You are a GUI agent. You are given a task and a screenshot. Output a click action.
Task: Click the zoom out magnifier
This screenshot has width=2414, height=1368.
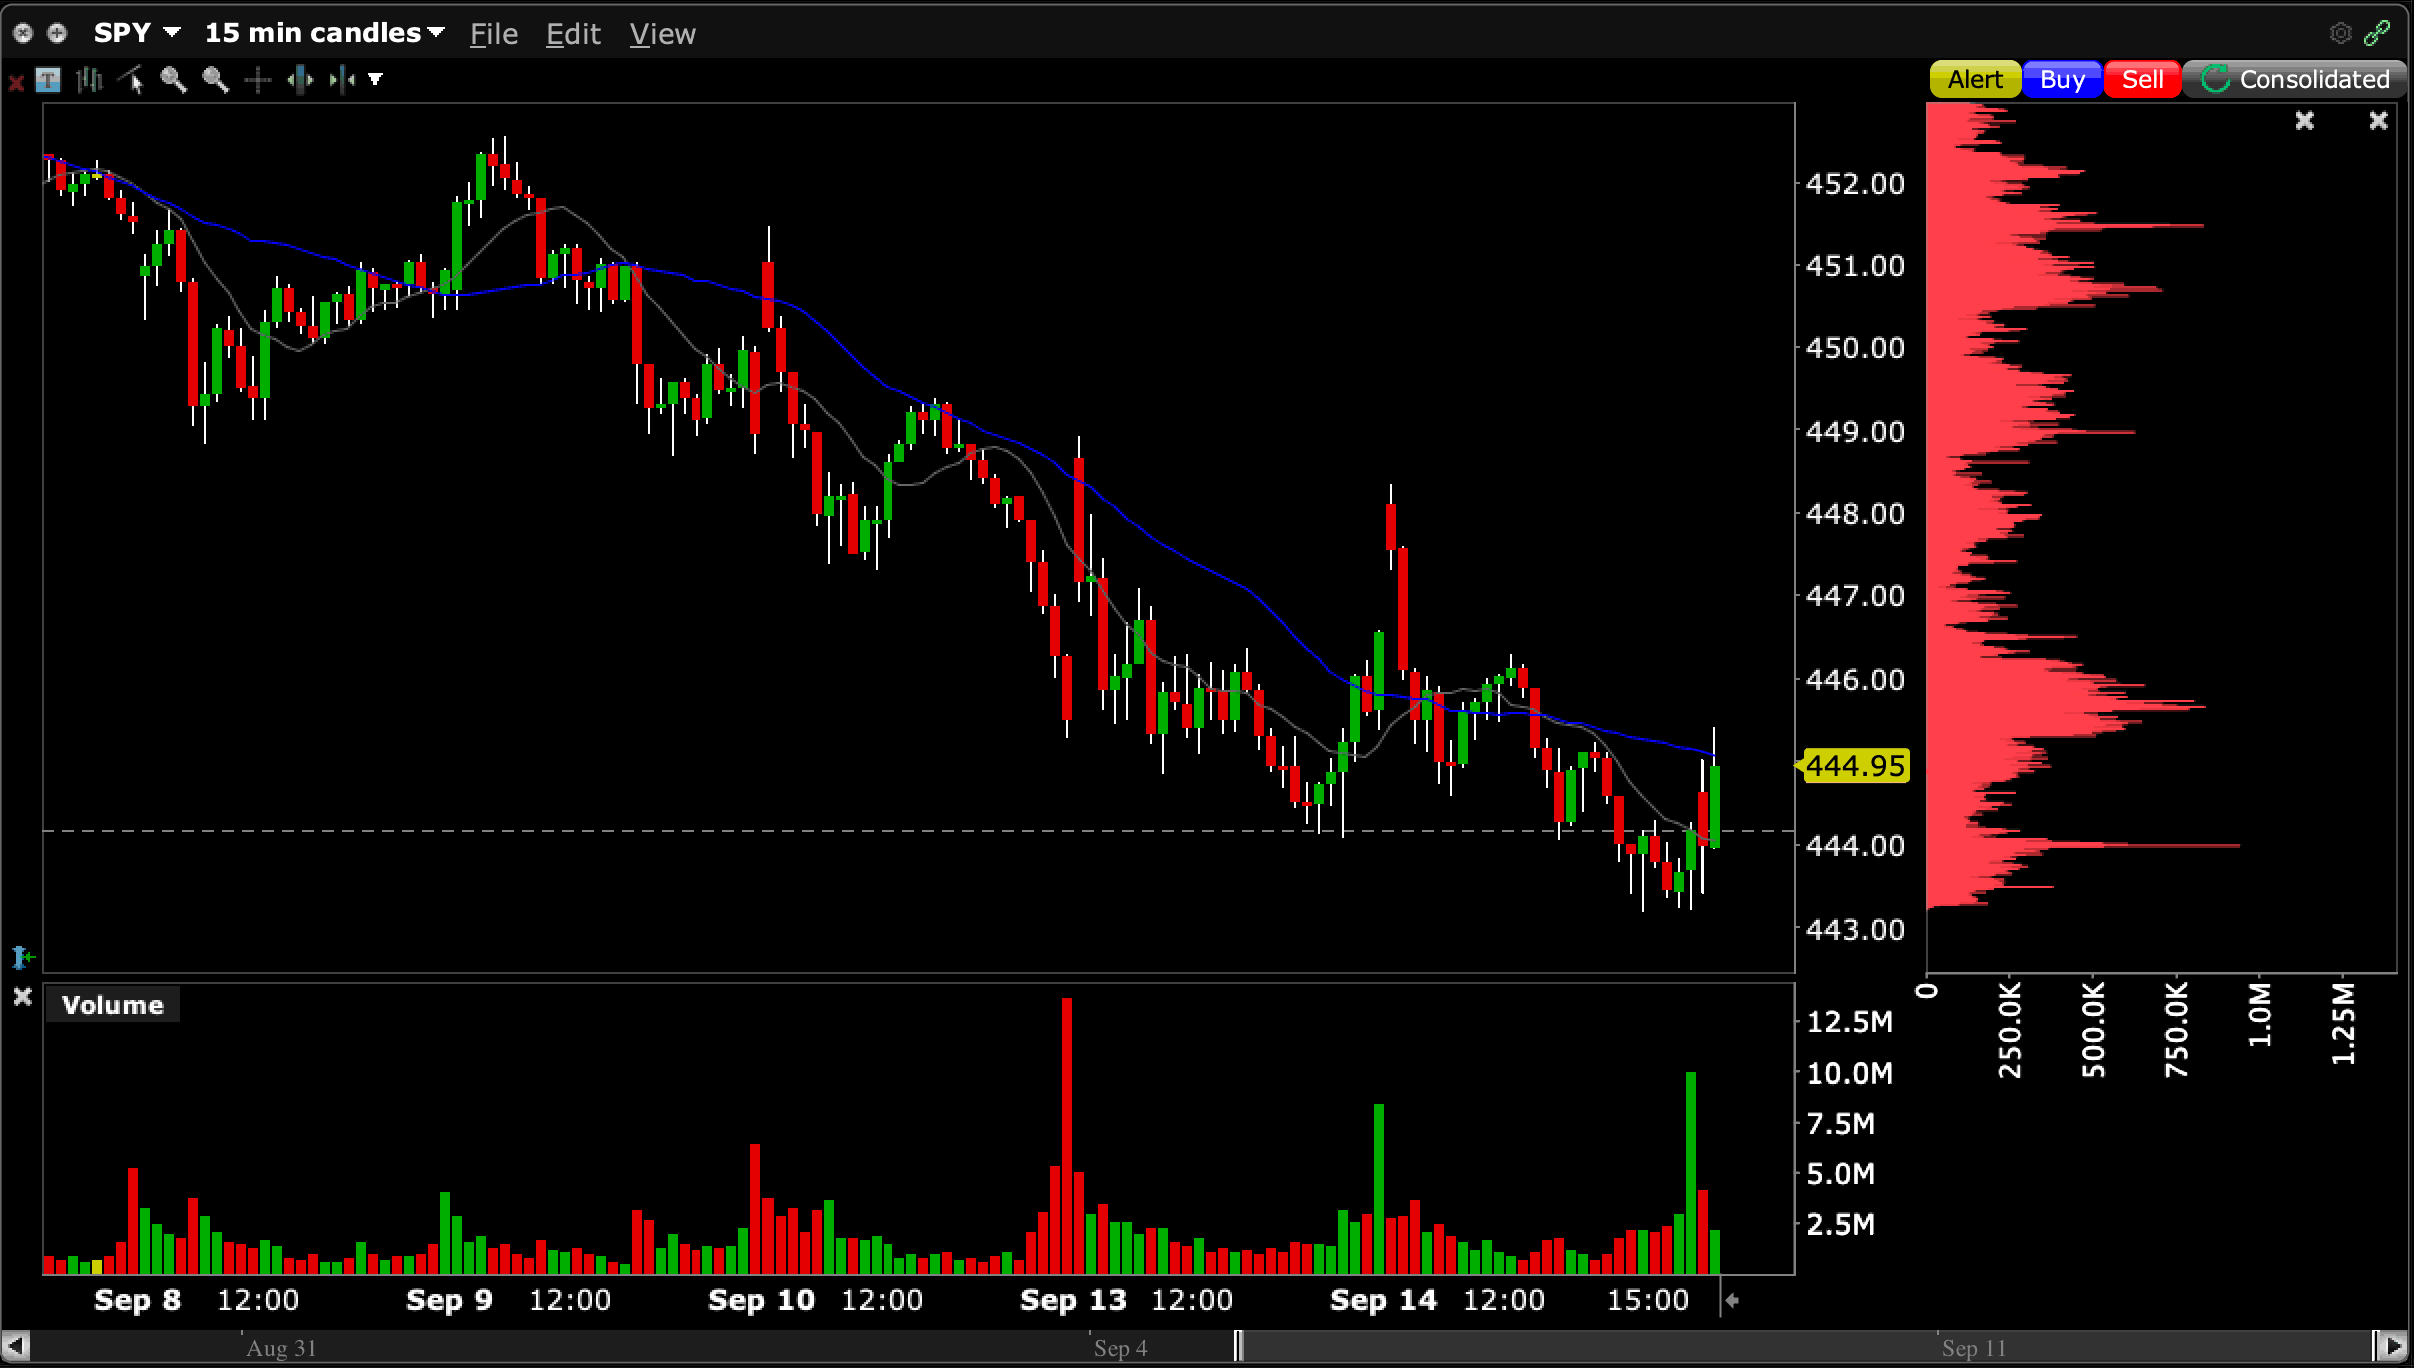coord(216,80)
